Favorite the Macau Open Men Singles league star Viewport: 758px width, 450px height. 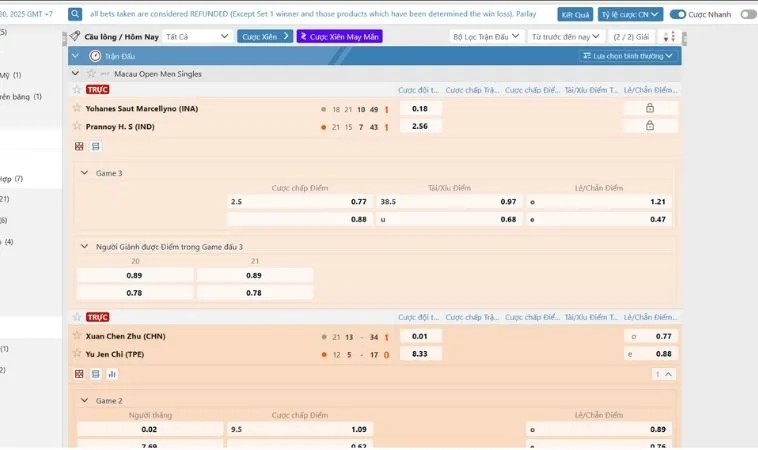click(90, 74)
